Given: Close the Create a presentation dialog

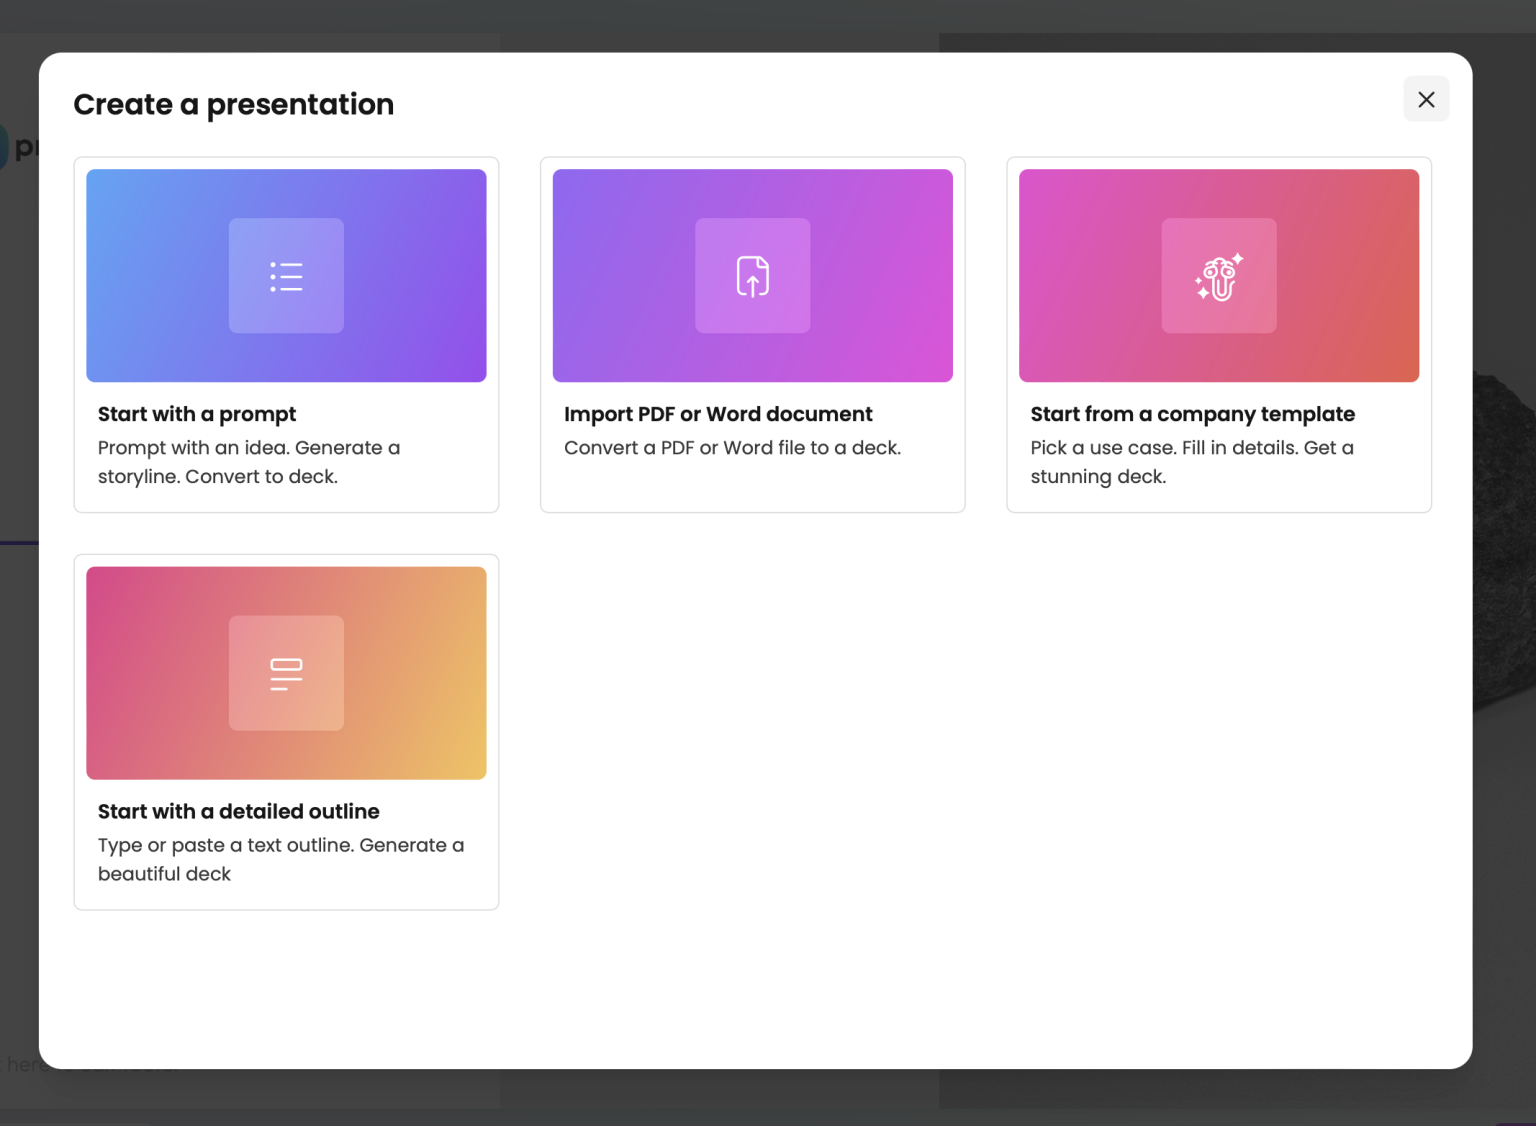Looking at the screenshot, I should click(x=1427, y=99).
